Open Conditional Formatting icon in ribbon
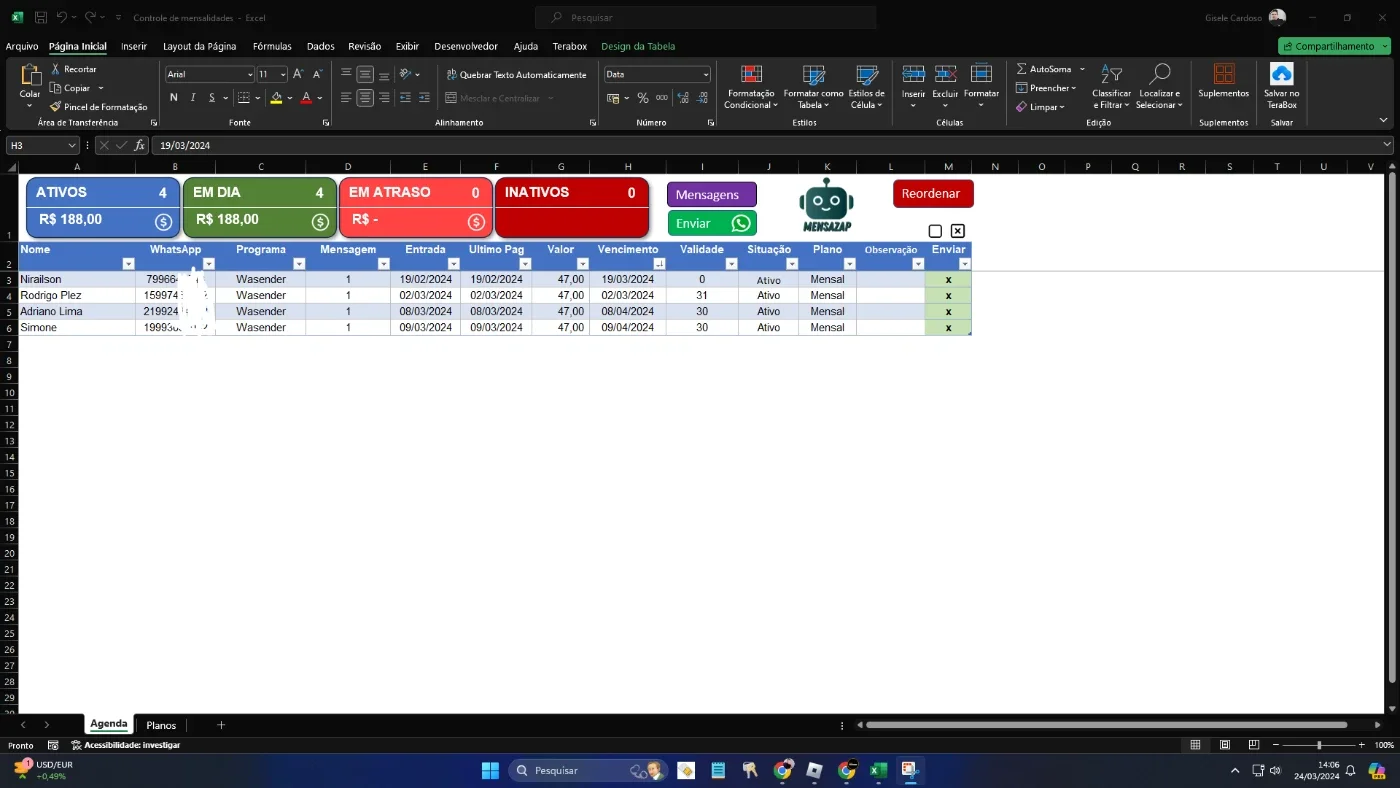Image resolution: width=1400 pixels, height=788 pixels. 751,75
